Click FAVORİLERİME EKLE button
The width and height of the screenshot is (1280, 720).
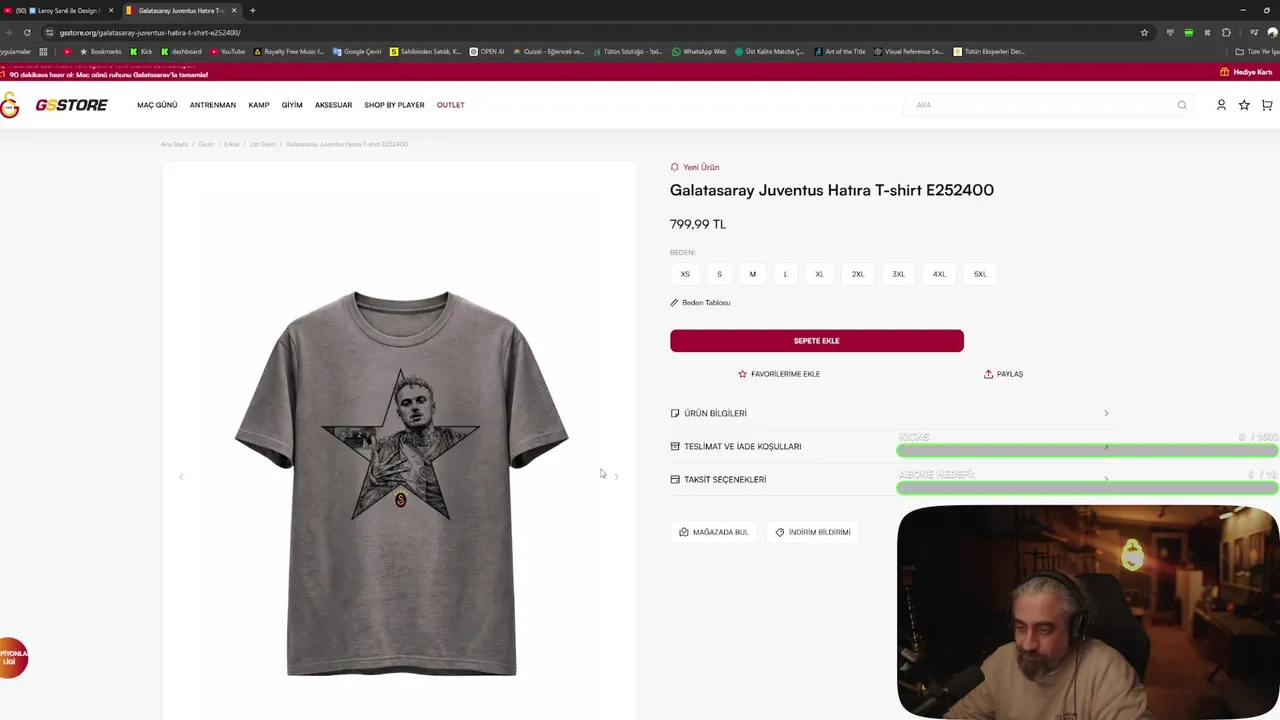(x=779, y=374)
